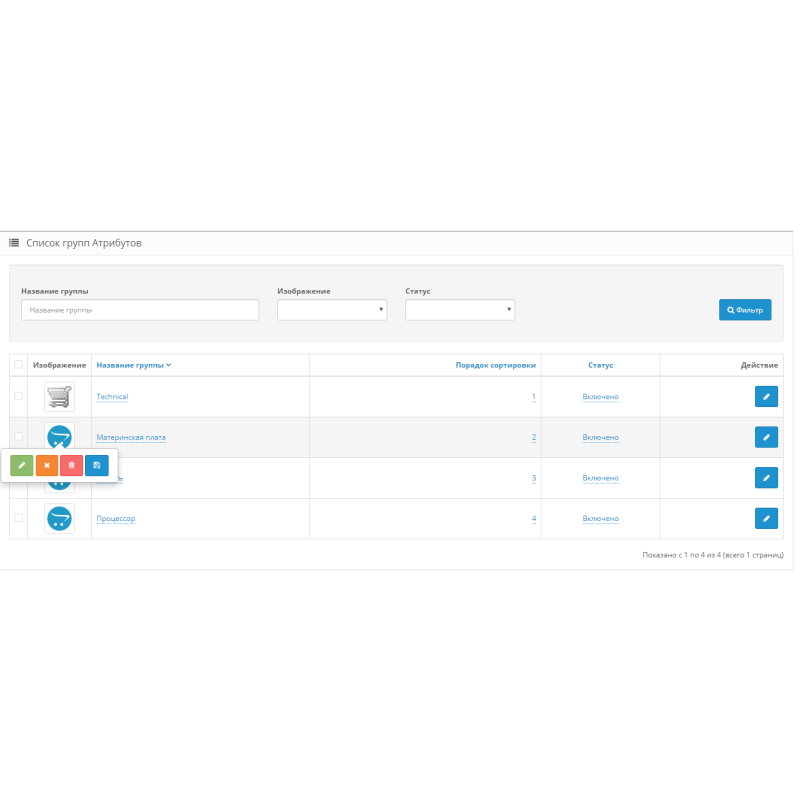
Task: Edit Материнская плата row with pencil button
Action: (x=766, y=437)
